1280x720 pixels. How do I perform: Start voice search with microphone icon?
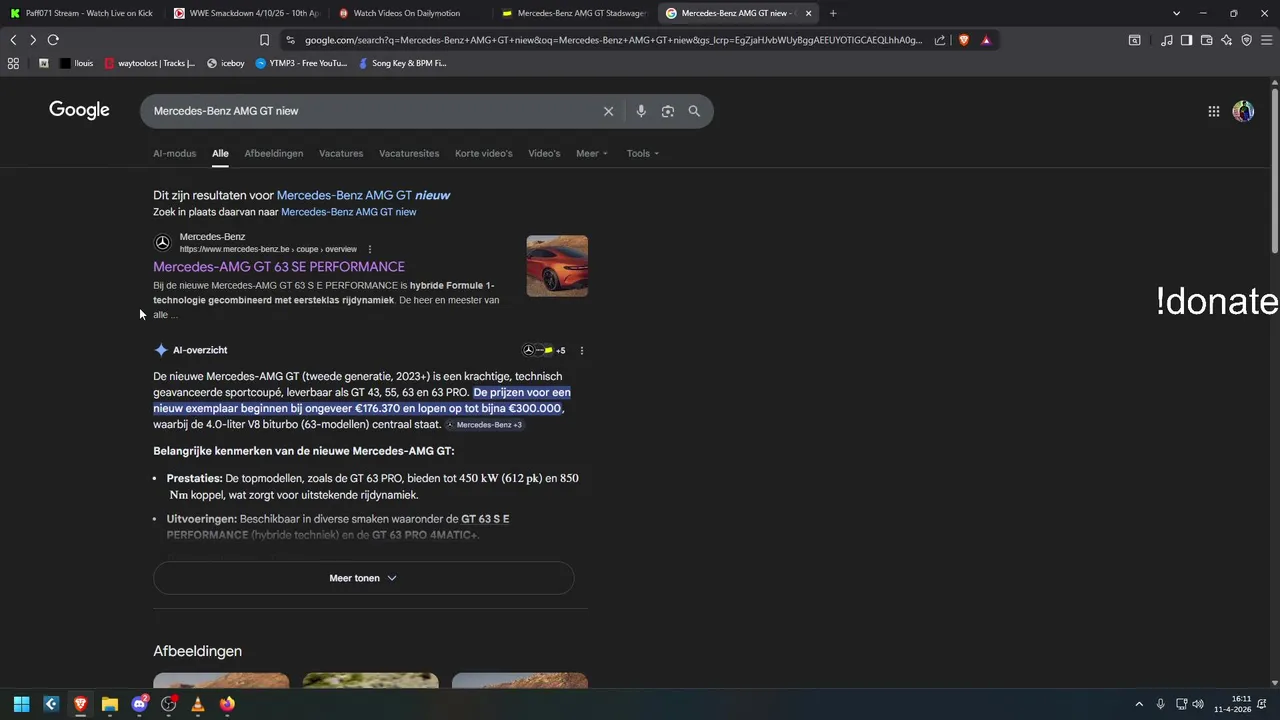641,111
